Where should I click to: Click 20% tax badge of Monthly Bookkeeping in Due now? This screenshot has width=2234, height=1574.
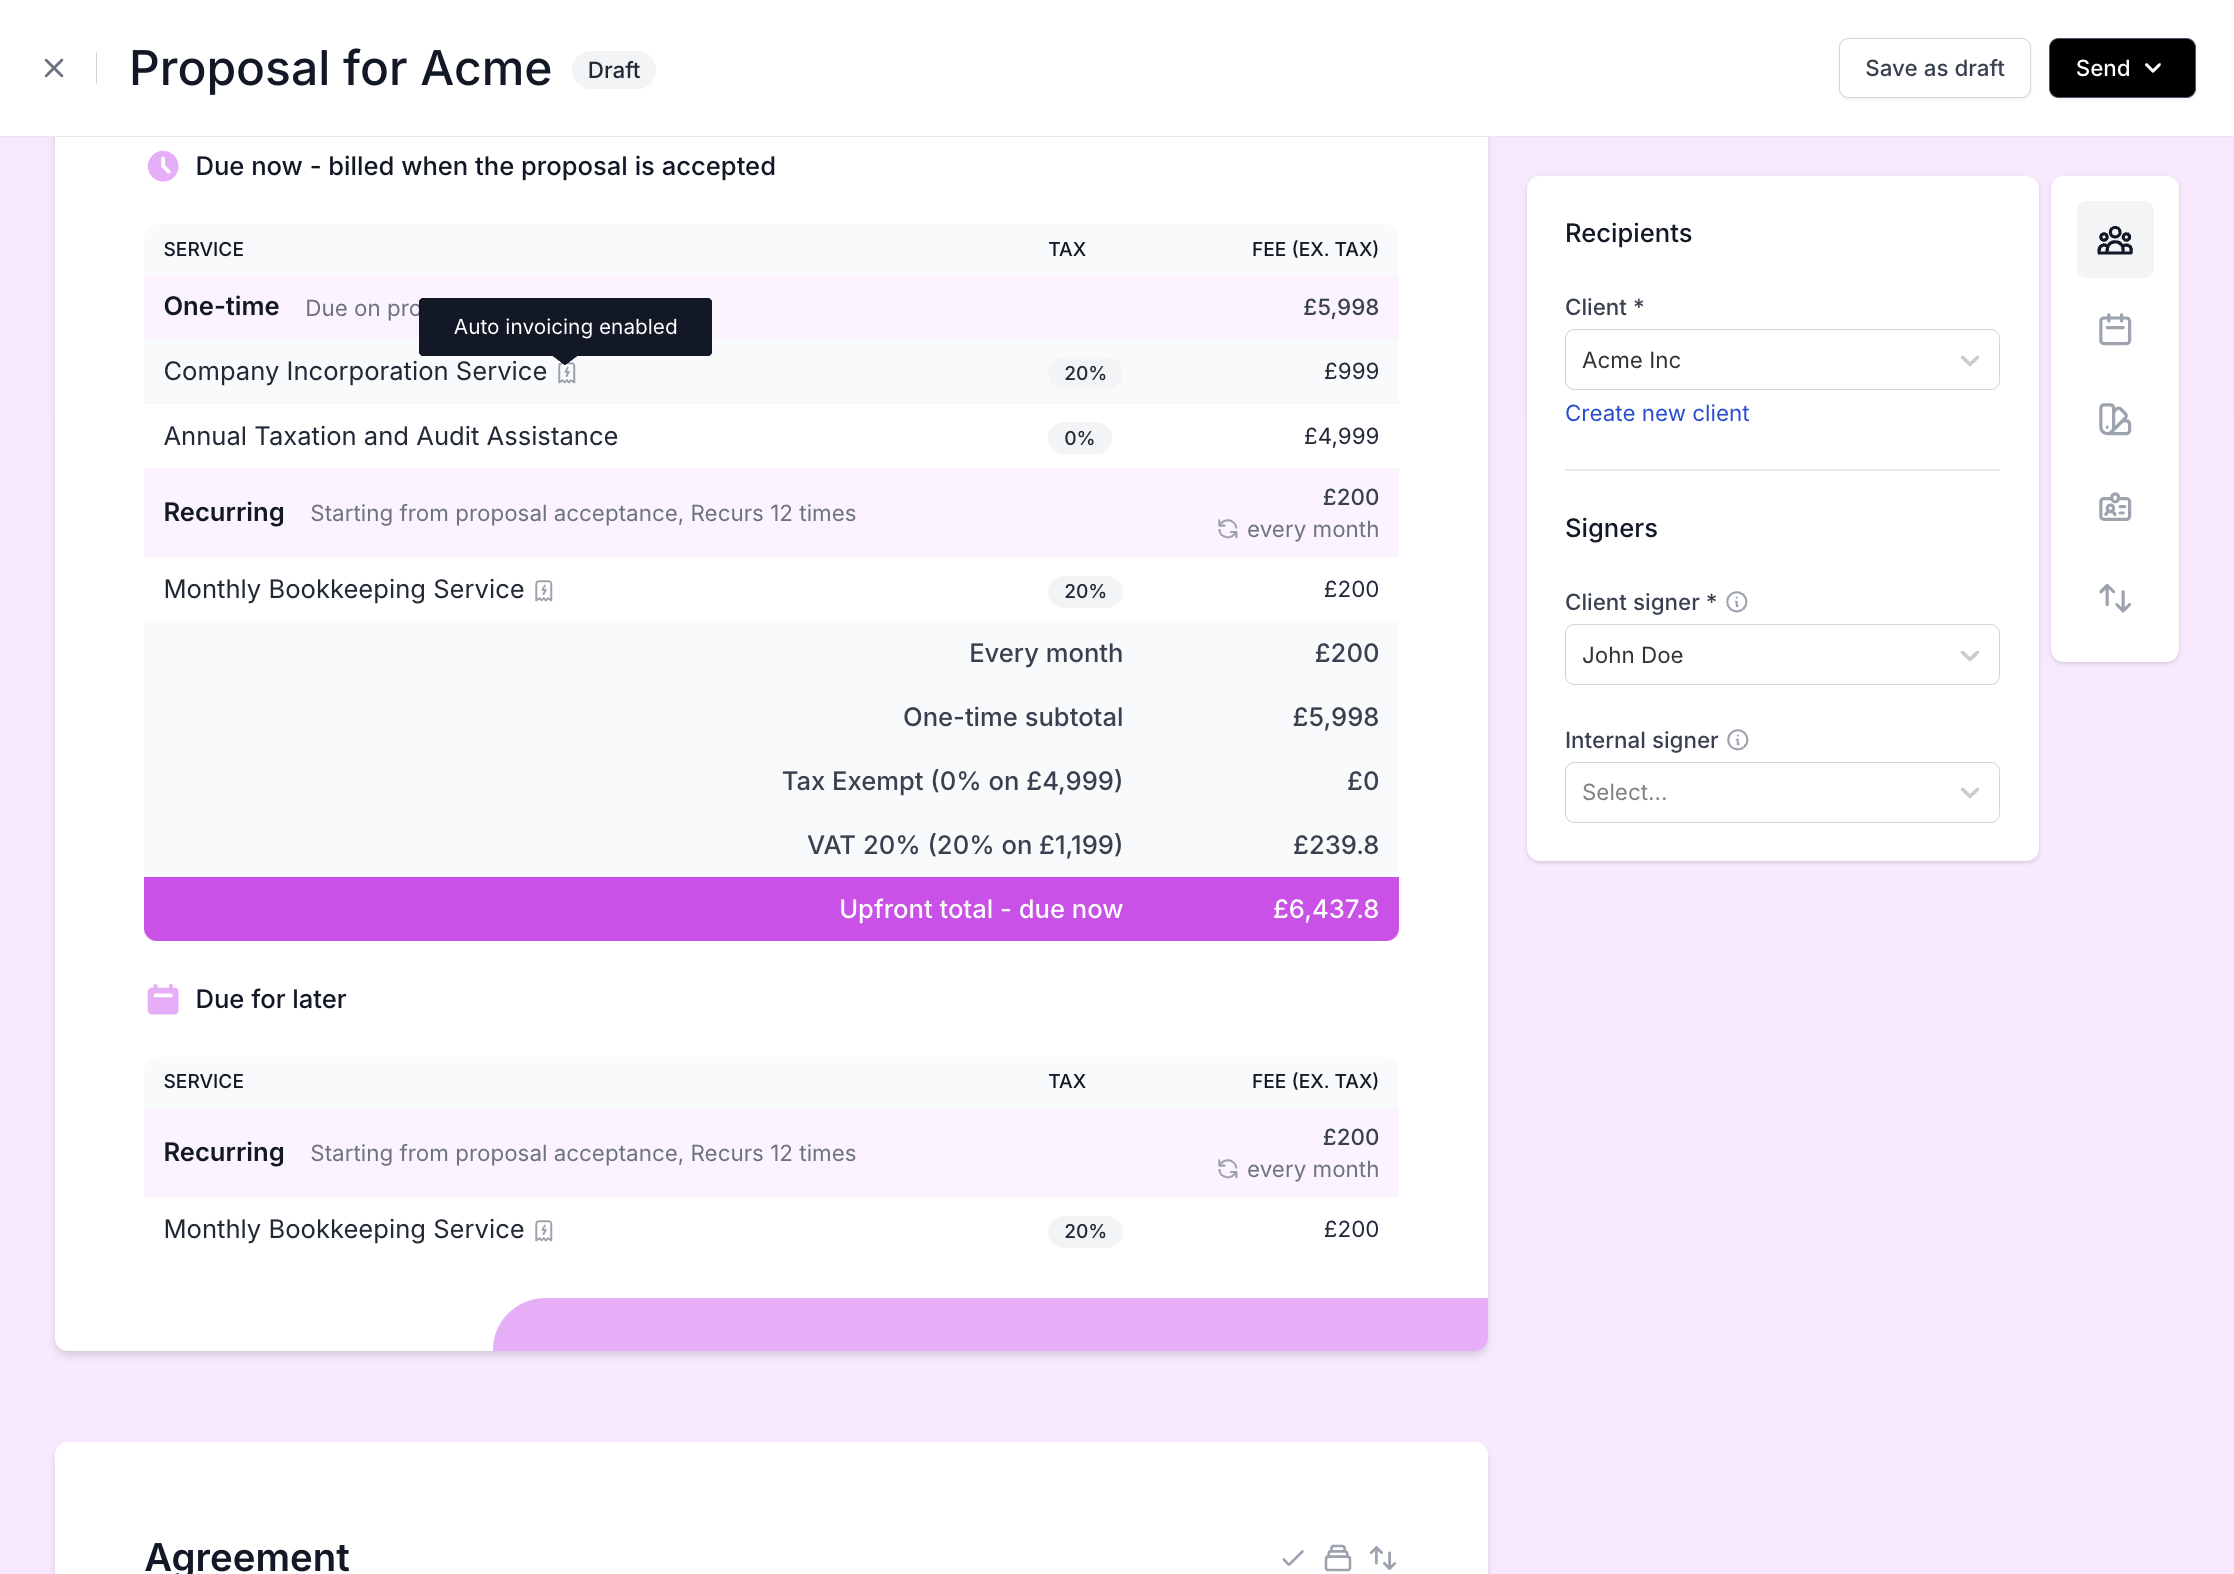point(1085,591)
